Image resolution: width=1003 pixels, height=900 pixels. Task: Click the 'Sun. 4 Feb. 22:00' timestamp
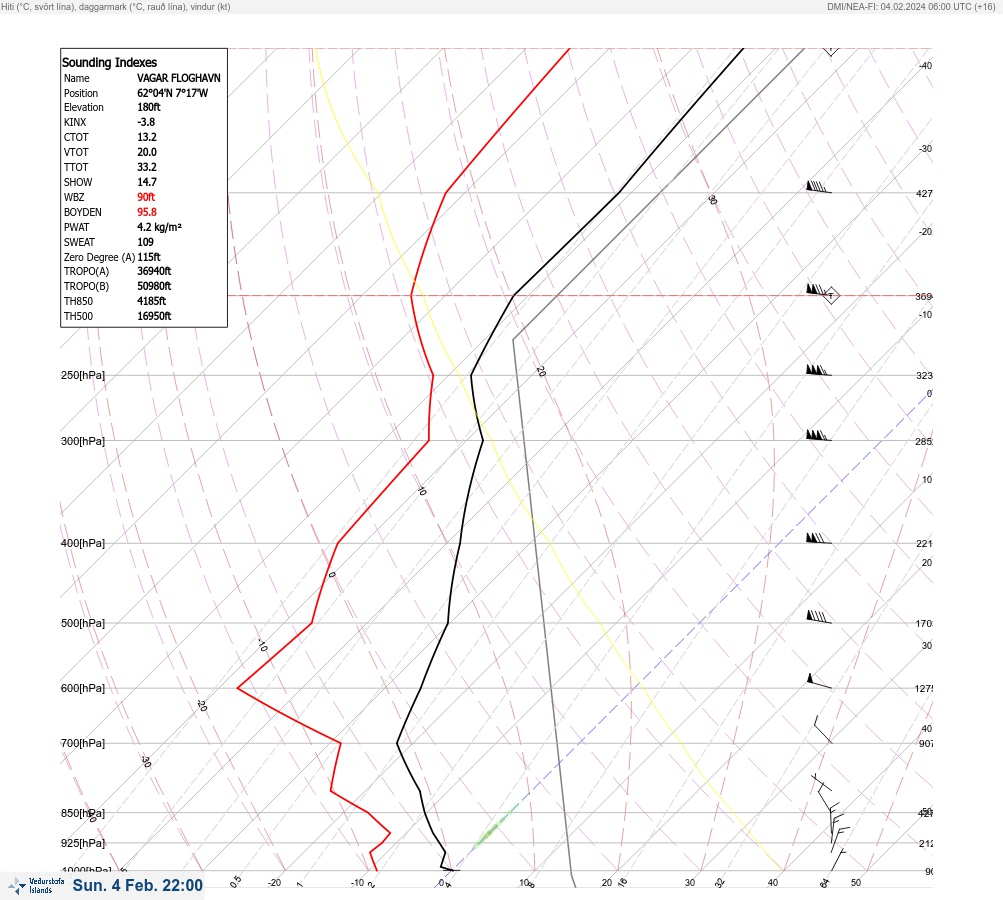tap(138, 885)
